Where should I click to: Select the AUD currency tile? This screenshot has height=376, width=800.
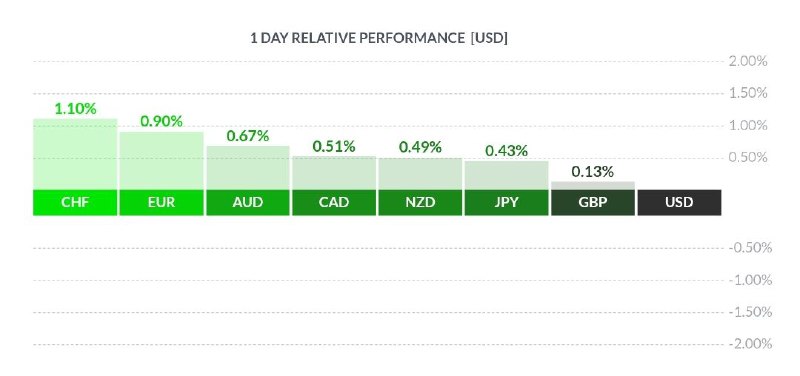point(247,203)
